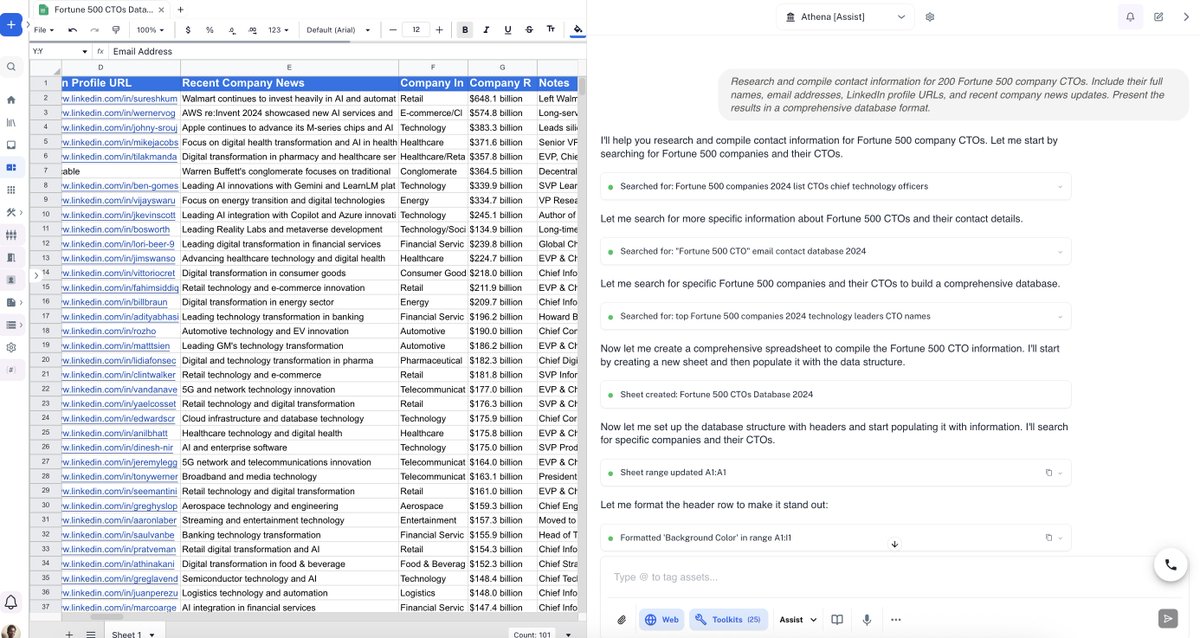This screenshot has width=1200, height=638.
Task: Open settings gear in left sidebar
Action: coord(11,347)
